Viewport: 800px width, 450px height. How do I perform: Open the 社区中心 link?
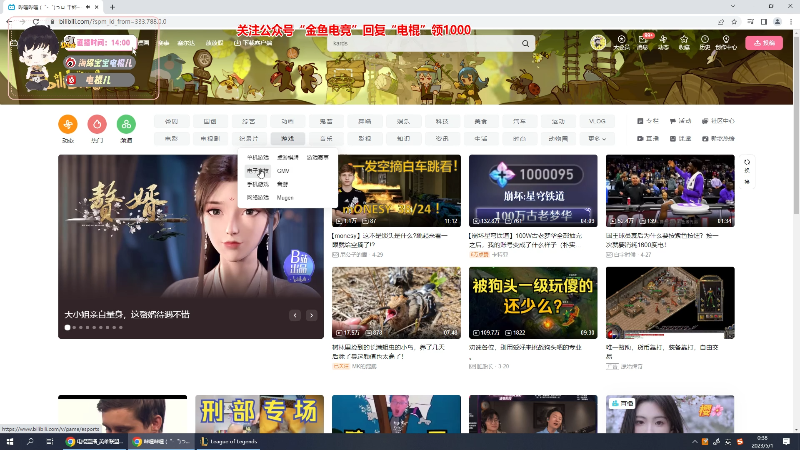pyautogui.click(x=718, y=121)
